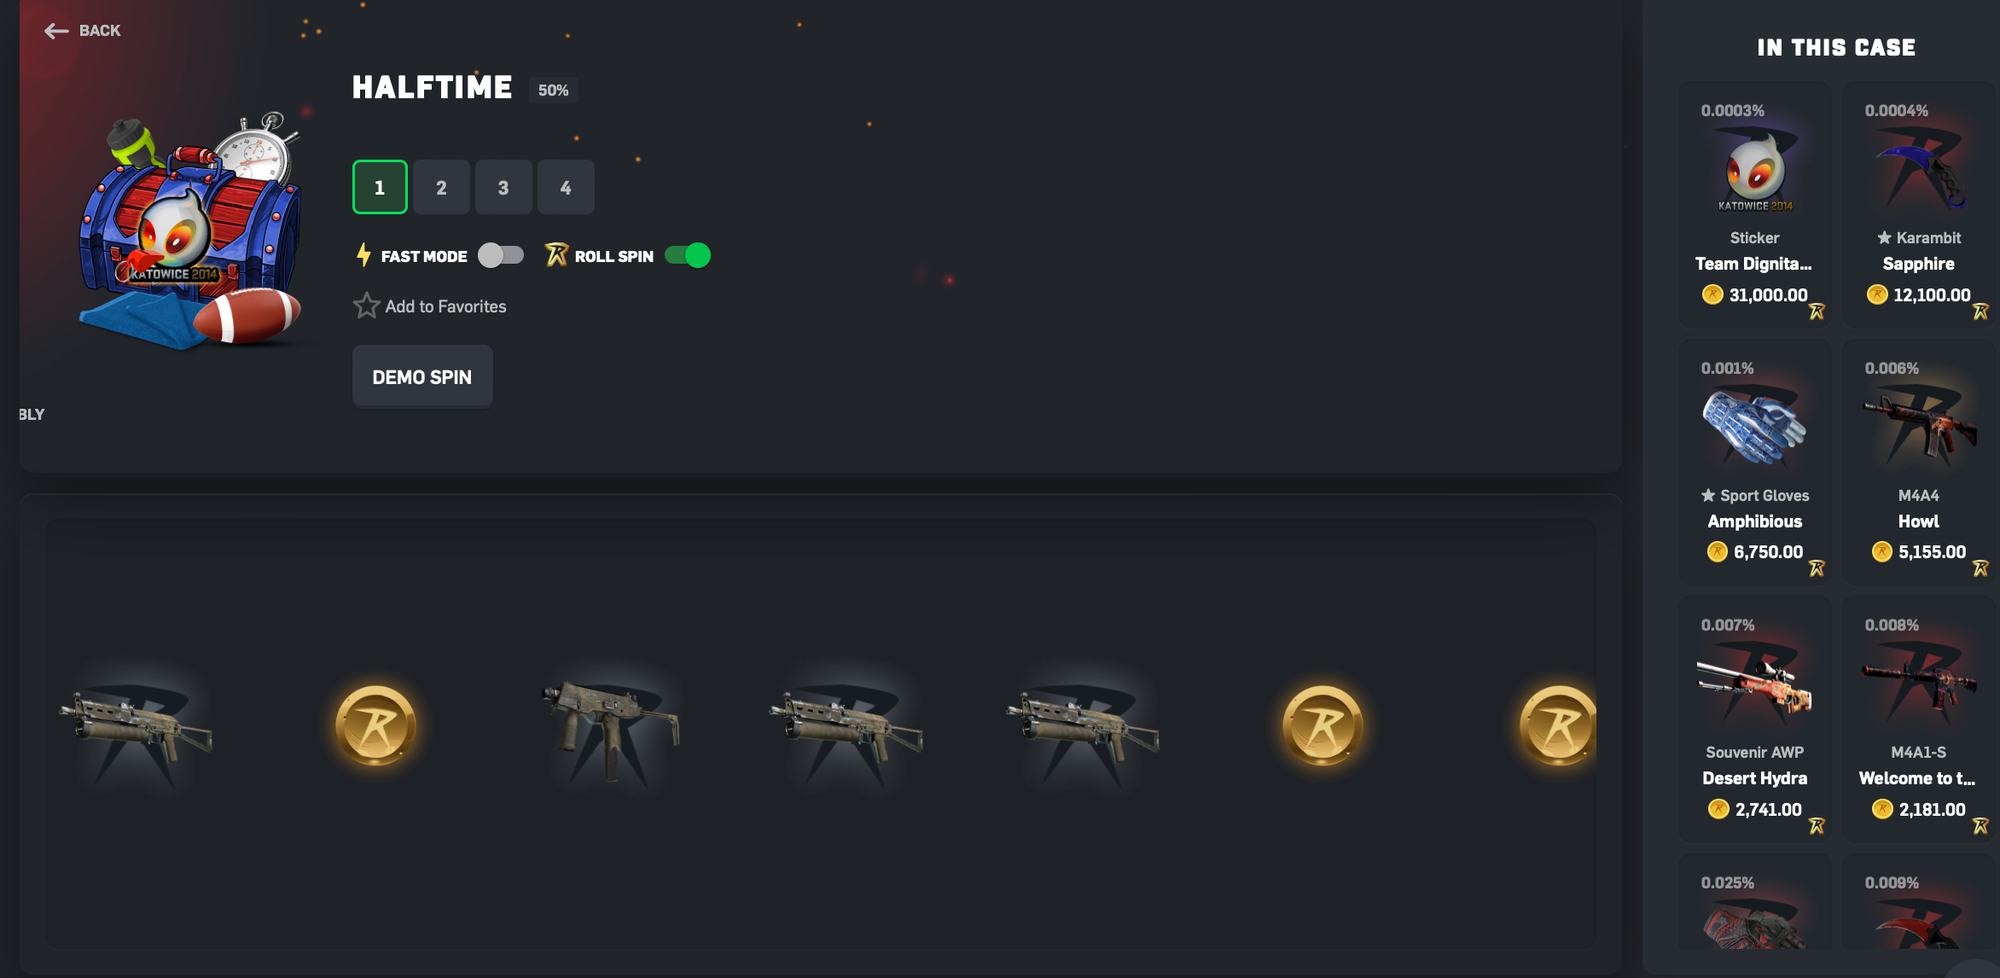Click the roll badge icon on Sport Gloves card

pos(1817,569)
